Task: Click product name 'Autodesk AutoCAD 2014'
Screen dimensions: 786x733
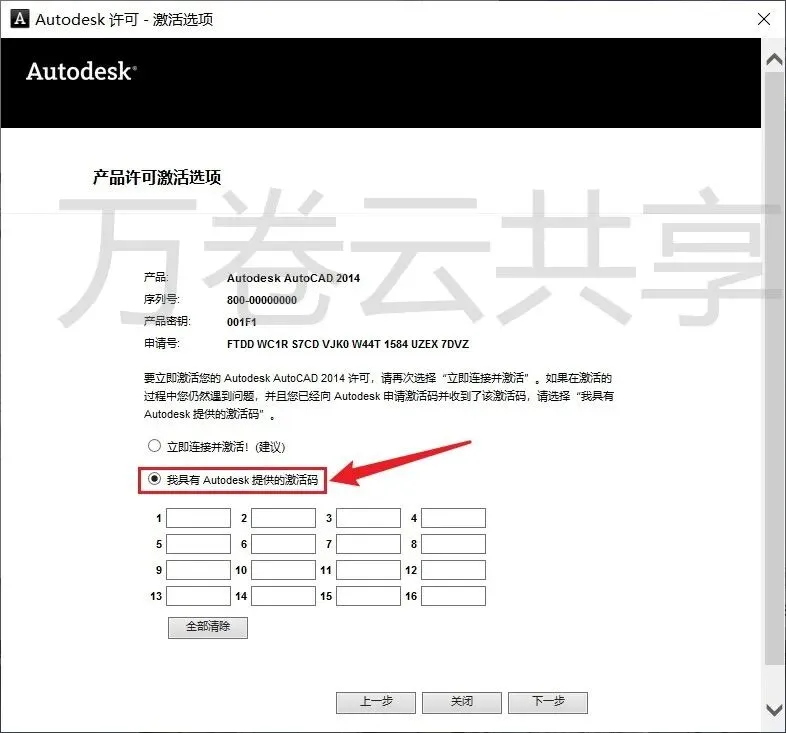Action: click(293, 278)
